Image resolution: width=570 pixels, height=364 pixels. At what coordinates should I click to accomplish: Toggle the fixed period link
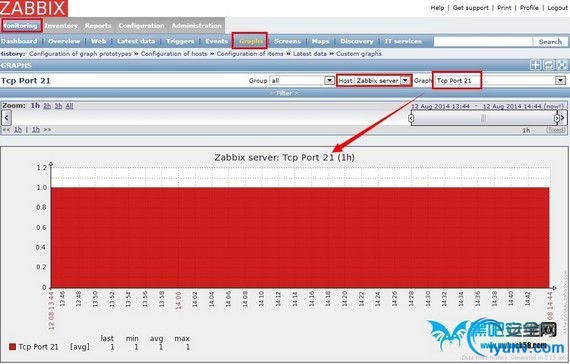[555, 130]
